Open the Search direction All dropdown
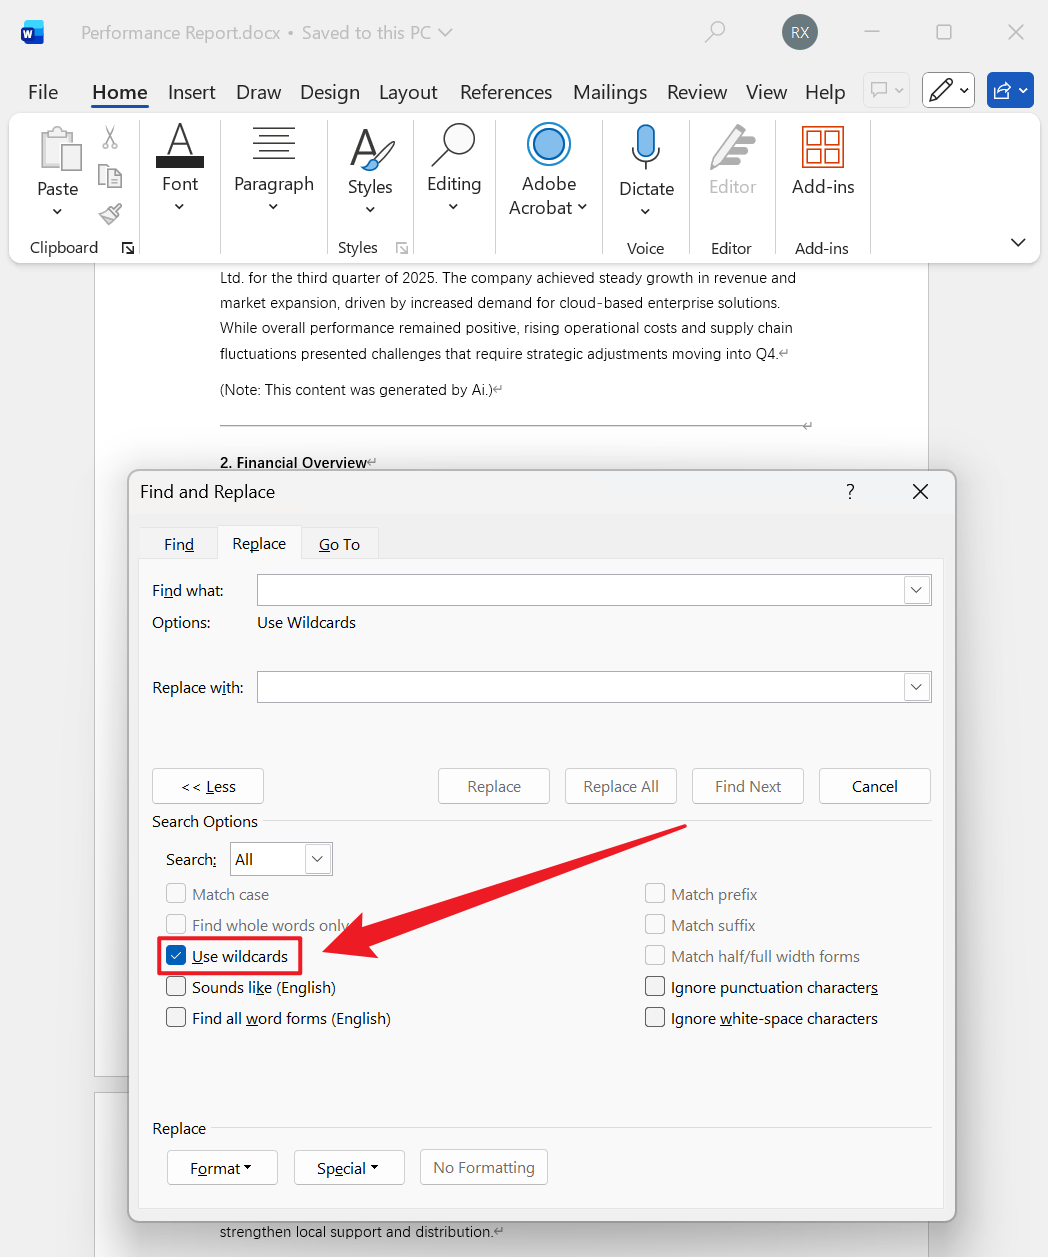Screen dimensions: 1048x1257 (x=317, y=859)
